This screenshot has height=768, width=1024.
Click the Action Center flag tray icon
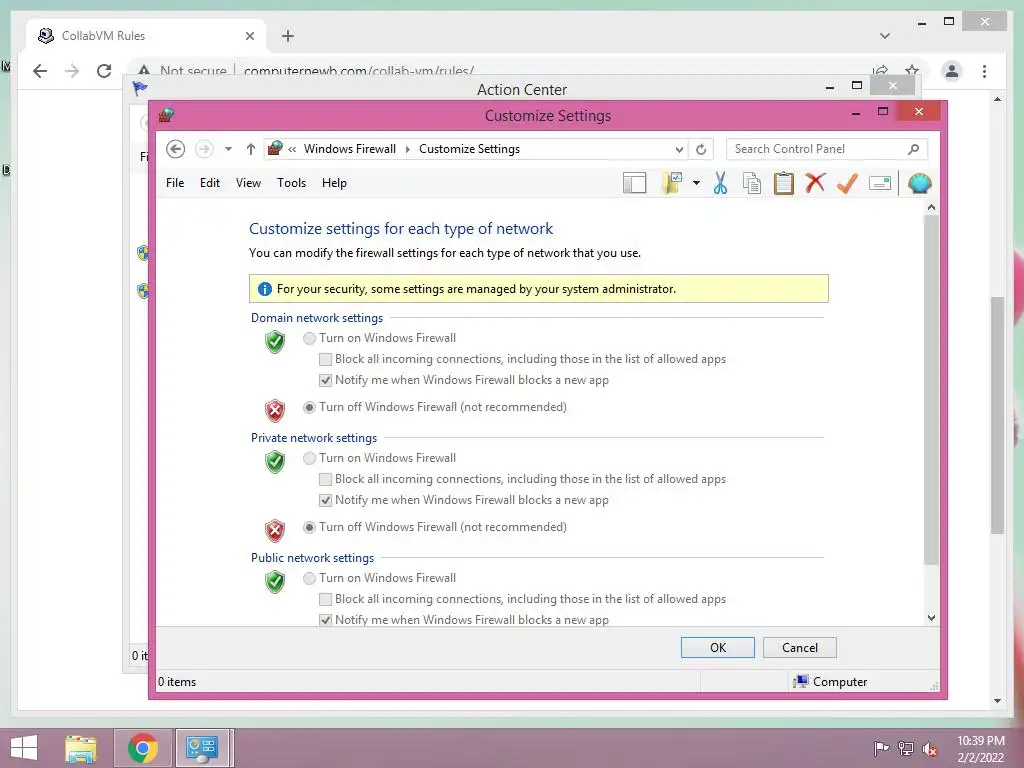click(880, 749)
